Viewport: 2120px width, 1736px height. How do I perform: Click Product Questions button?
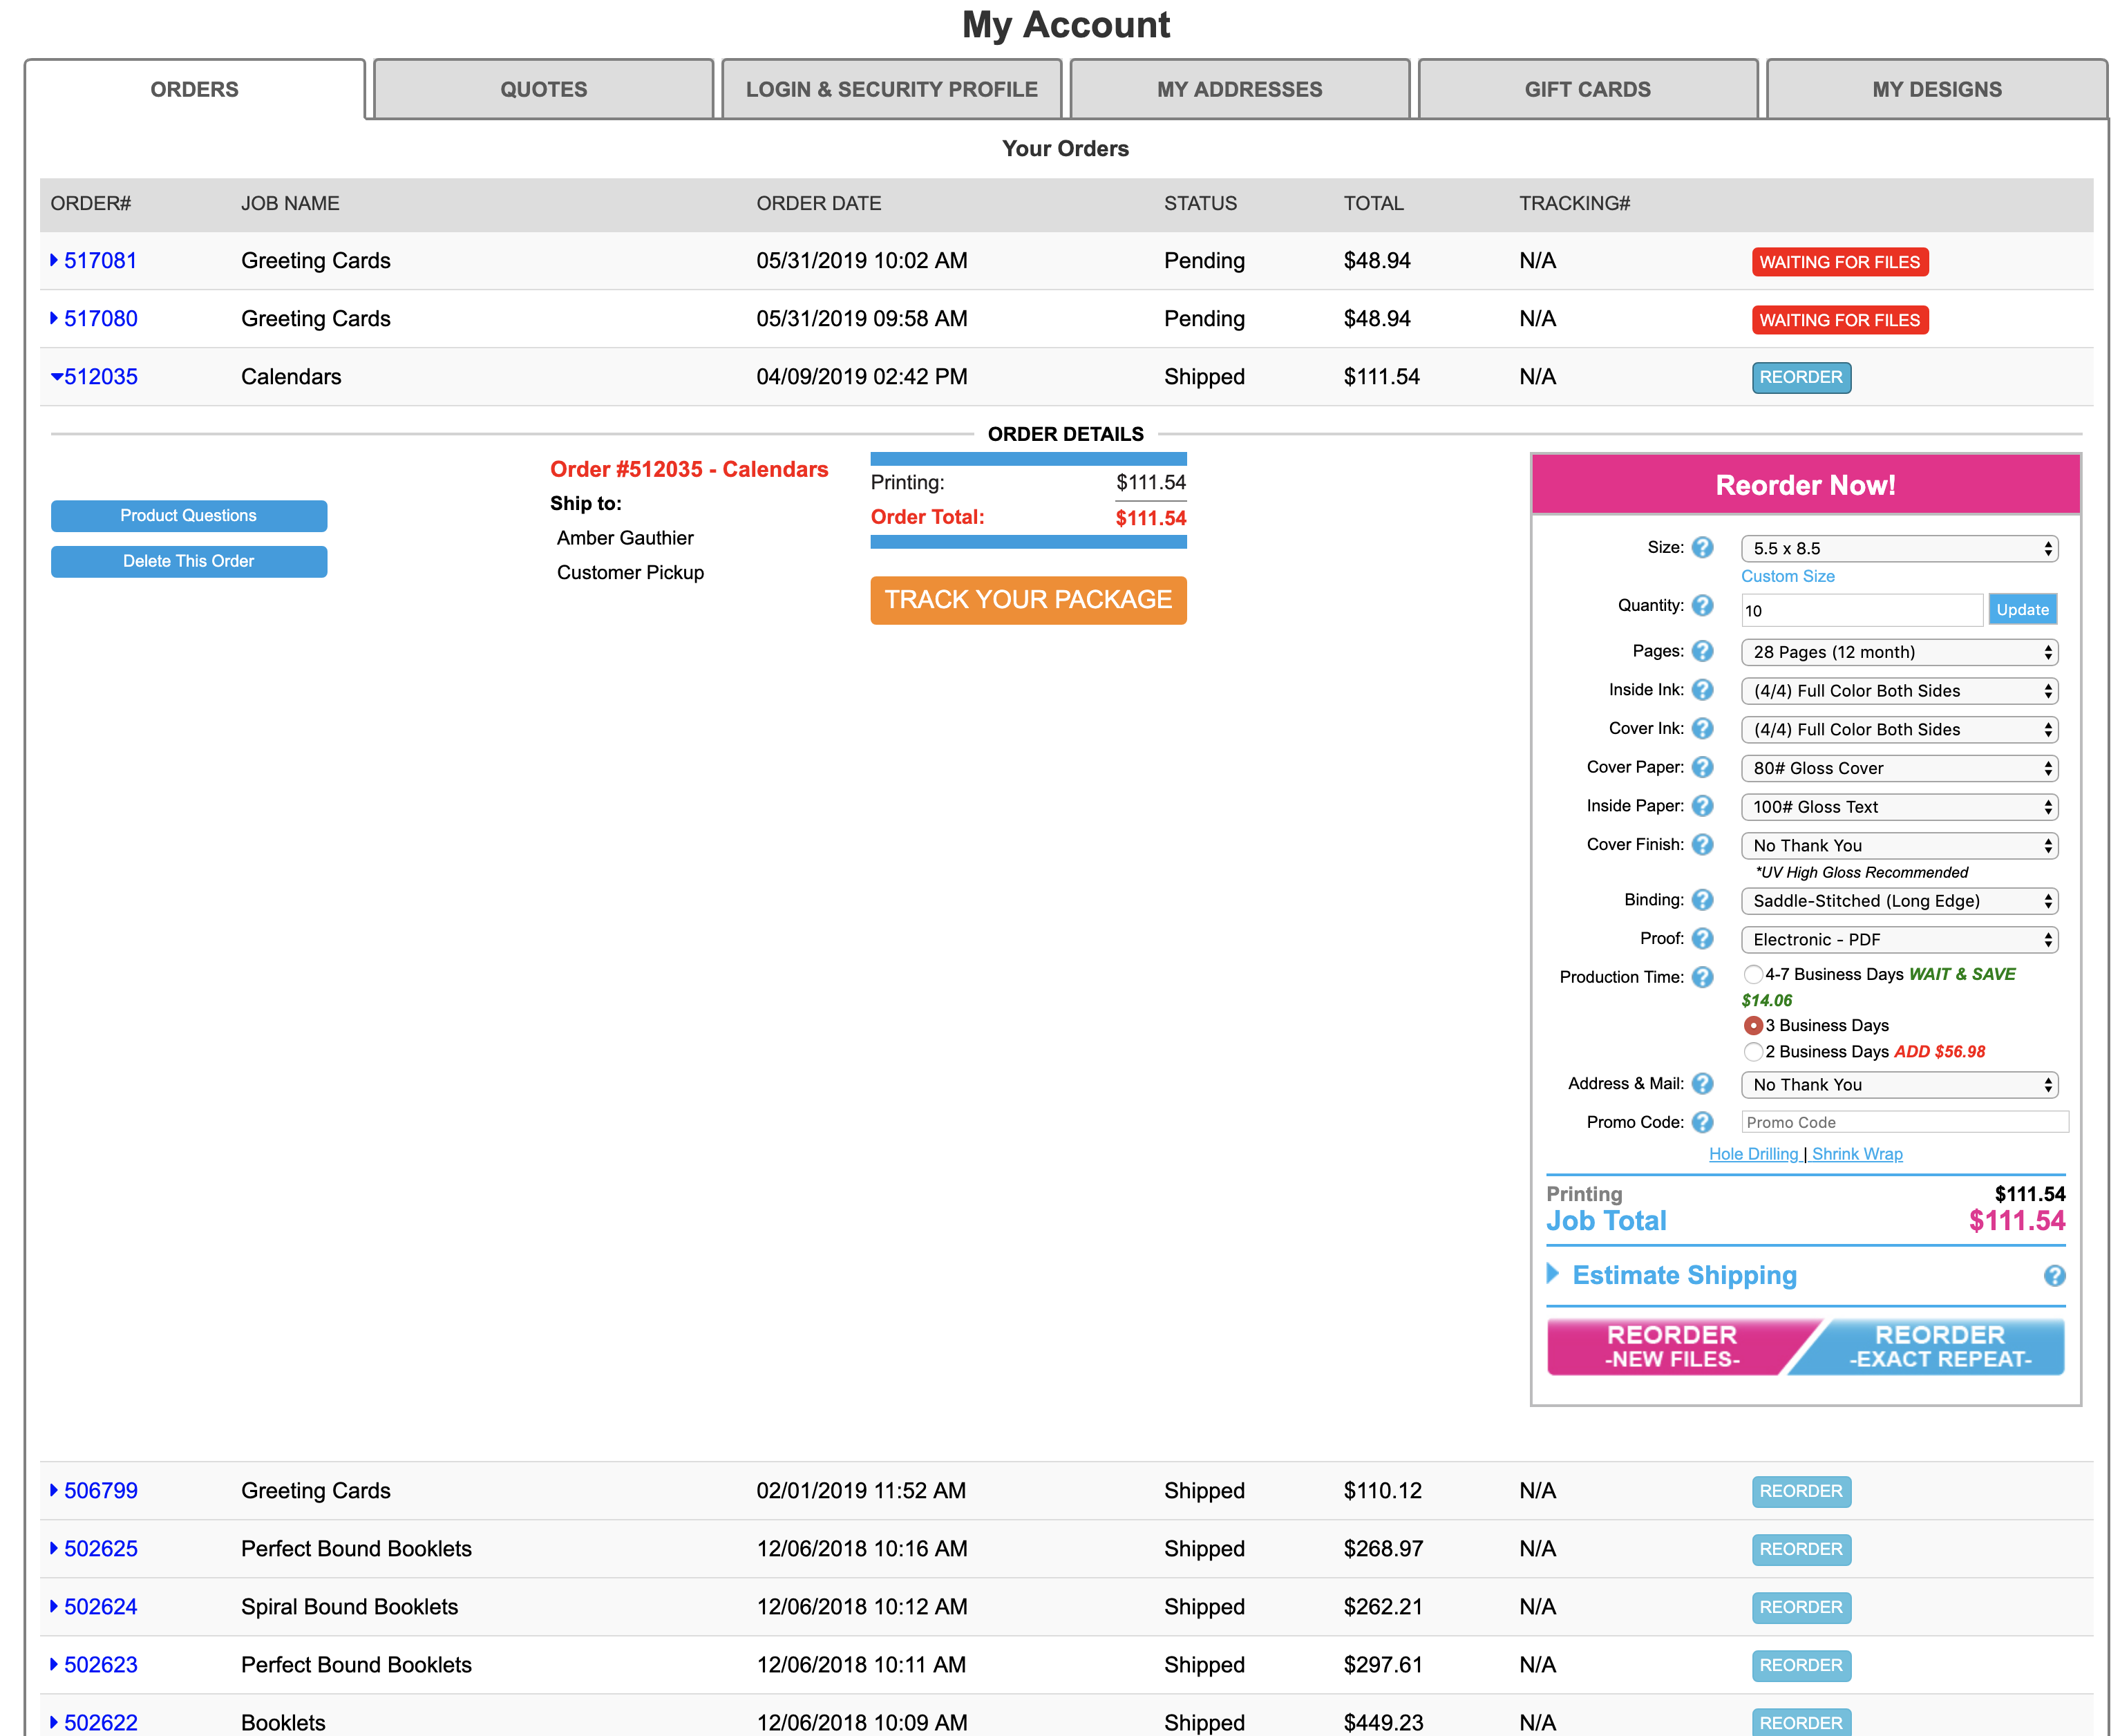(x=189, y=516)
